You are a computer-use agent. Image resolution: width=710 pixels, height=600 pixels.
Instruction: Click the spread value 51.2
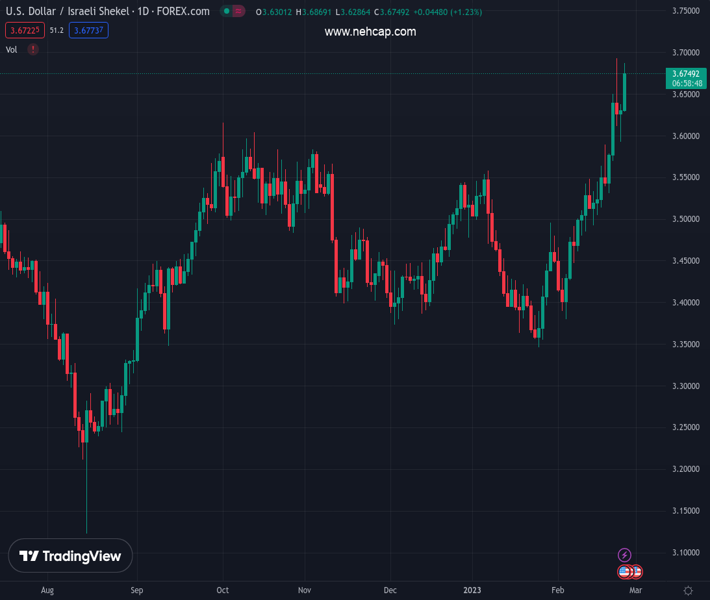point(57,31)
